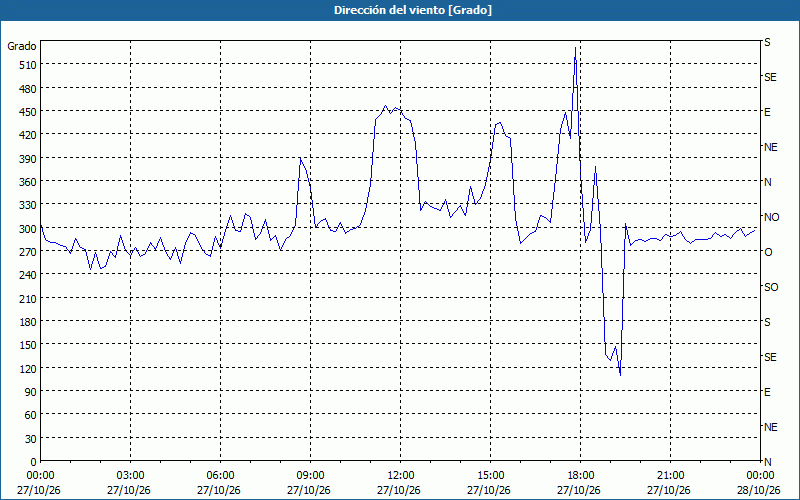Click the 21:00 time axis label
The width and height of the screenshot is (800, 500).
(x=670, y=476)
